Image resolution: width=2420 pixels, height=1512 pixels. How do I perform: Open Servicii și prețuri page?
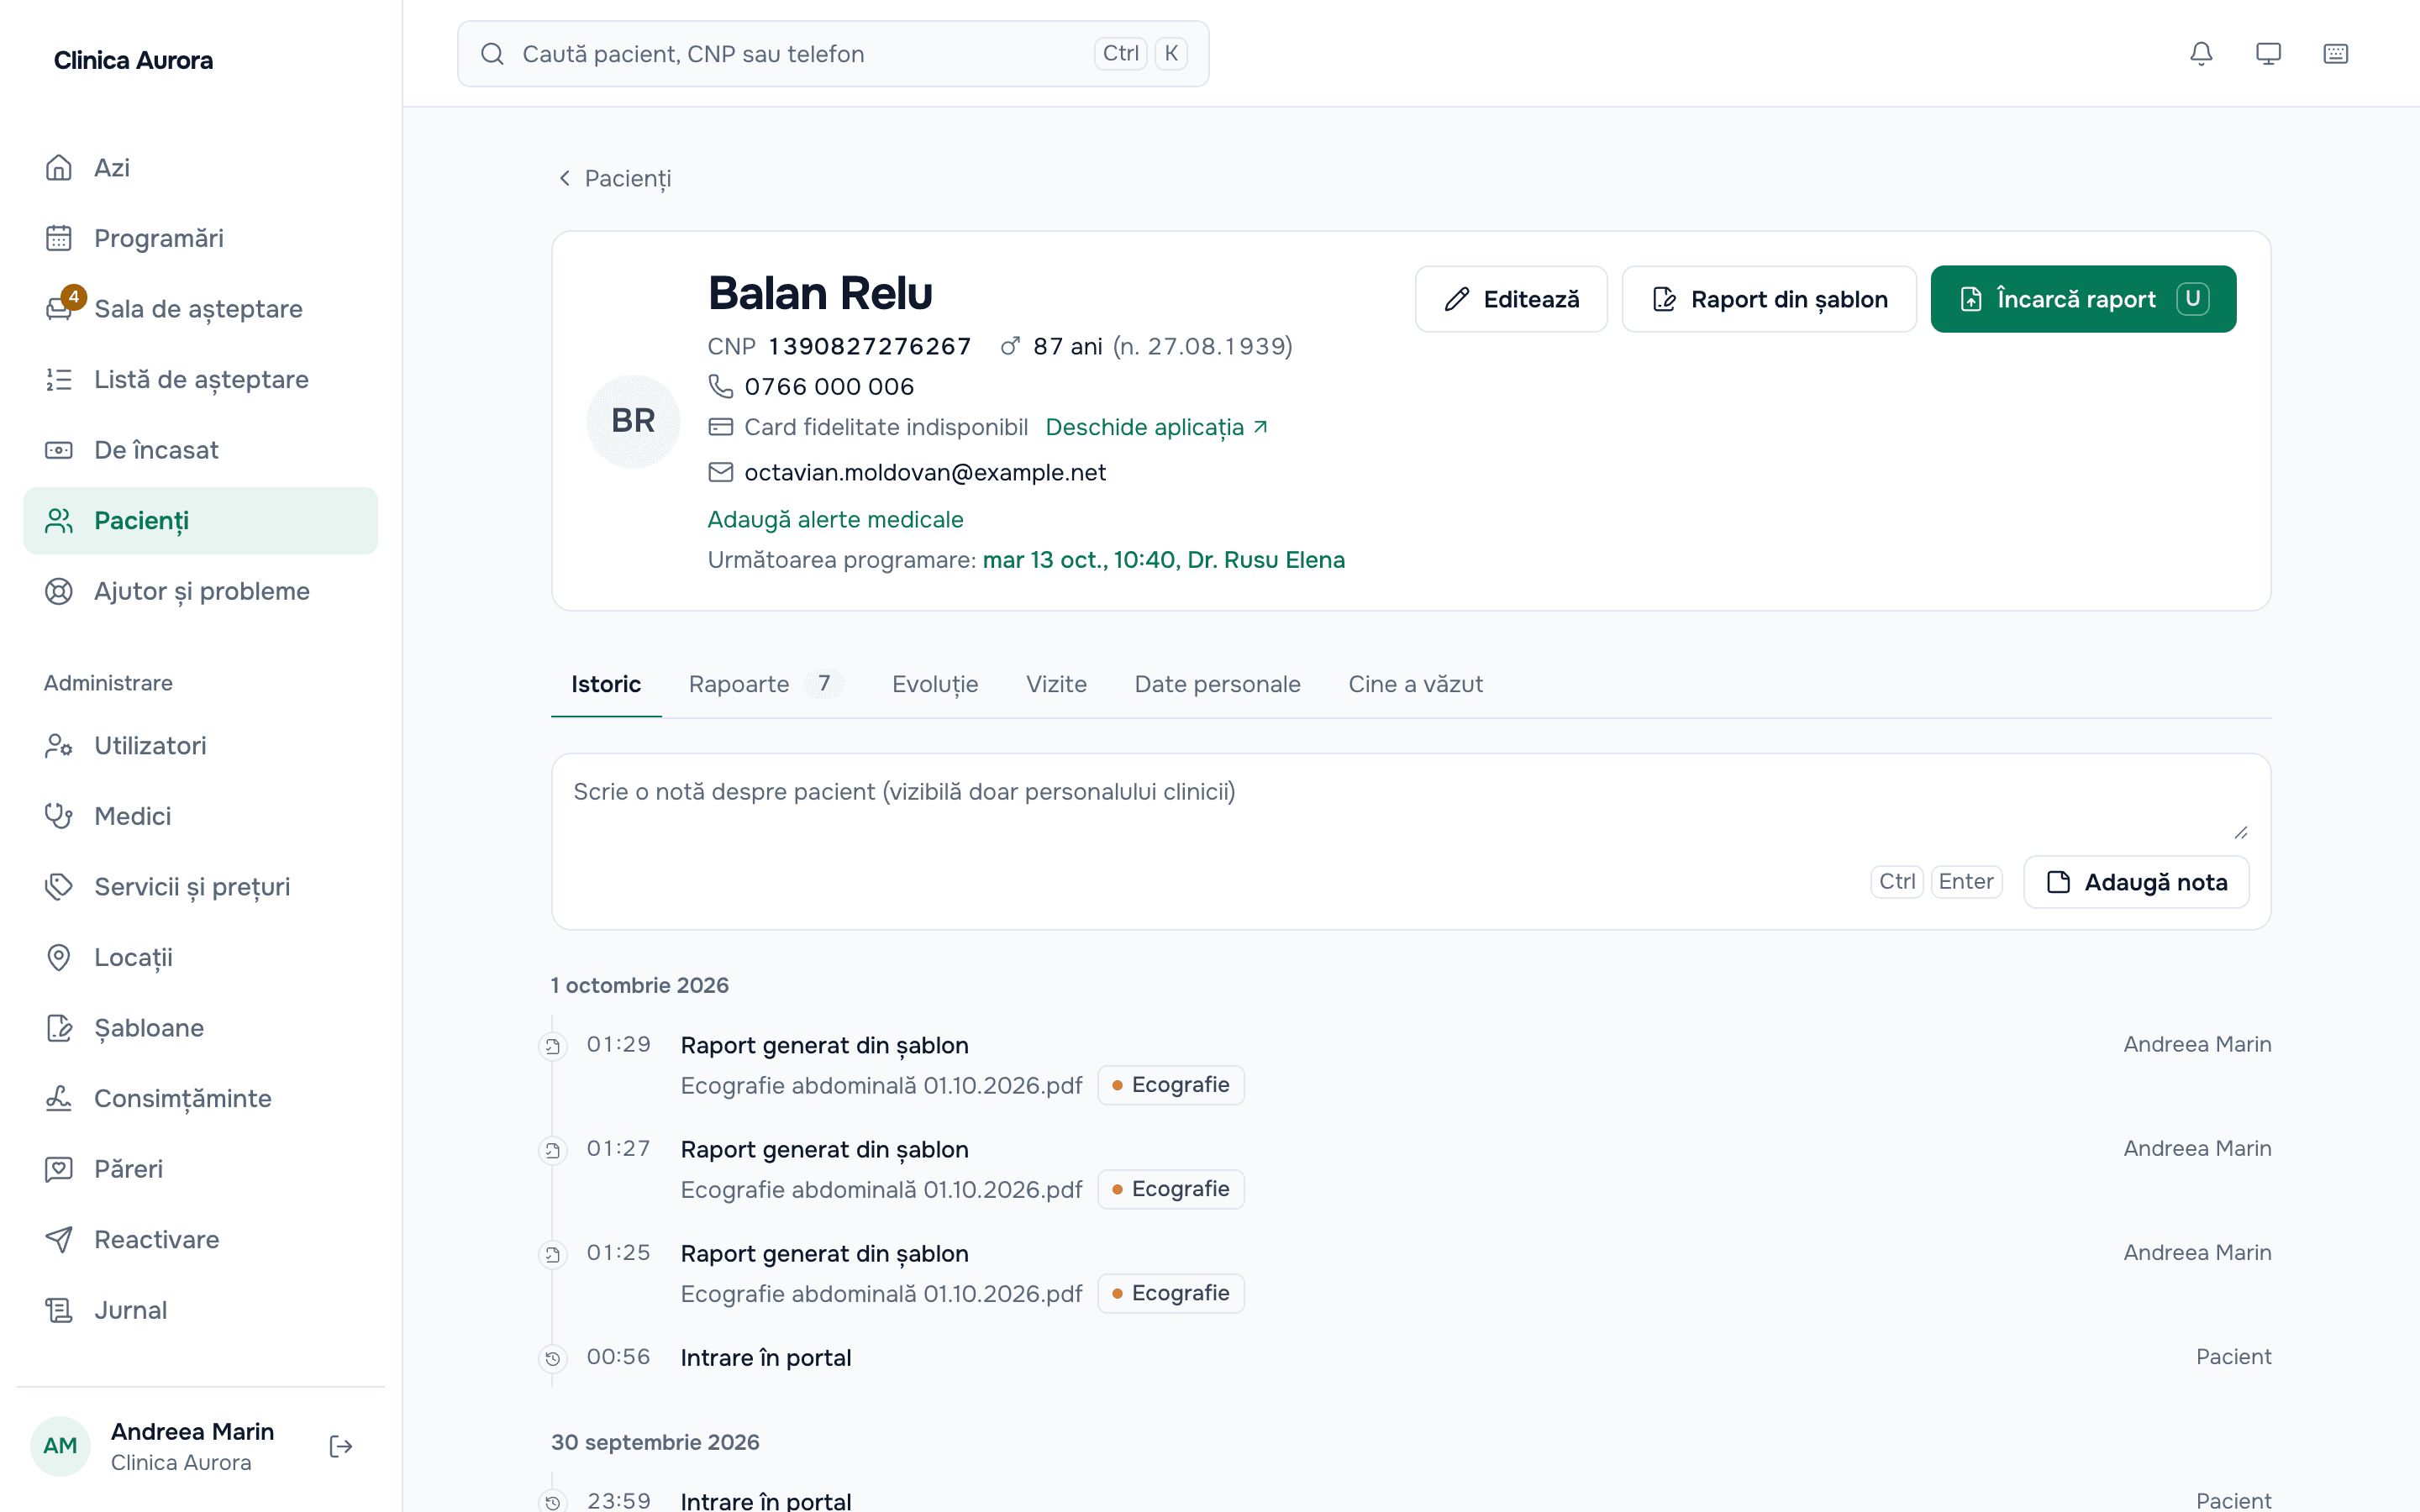point(200,887)
